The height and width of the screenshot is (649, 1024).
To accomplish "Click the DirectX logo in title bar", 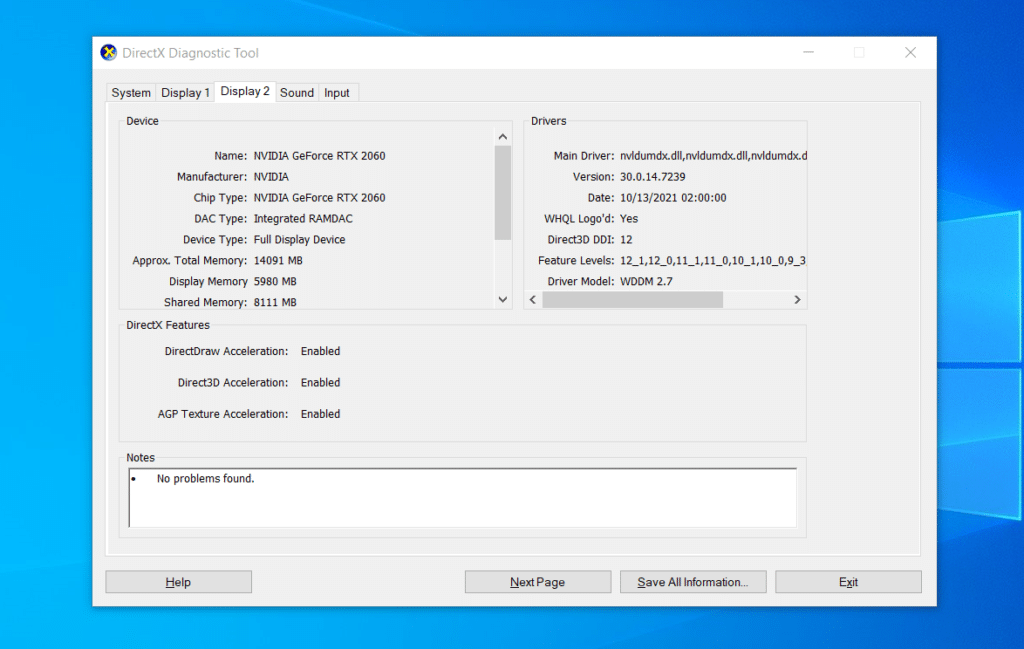I will point(109,53).
